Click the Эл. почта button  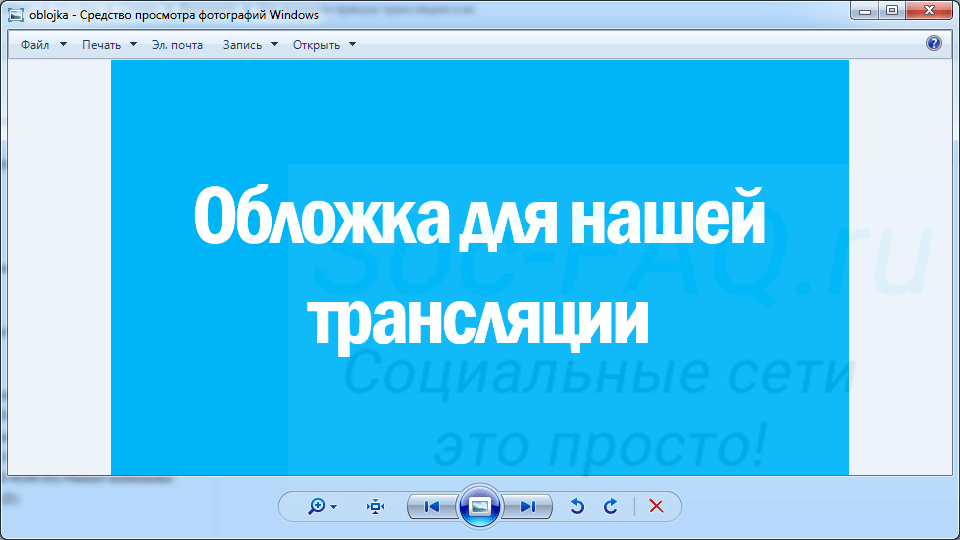pyautogui.click(x=177, y=45)
